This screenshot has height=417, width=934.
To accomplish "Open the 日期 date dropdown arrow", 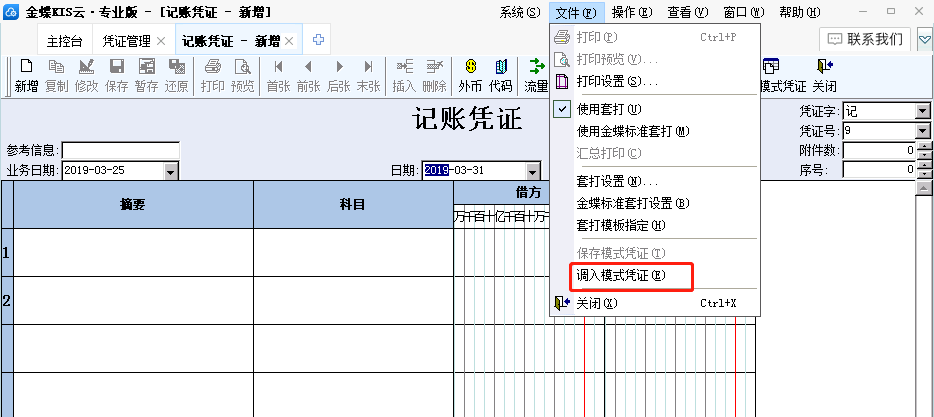I will pyautogui.click(x=533, y=172).
